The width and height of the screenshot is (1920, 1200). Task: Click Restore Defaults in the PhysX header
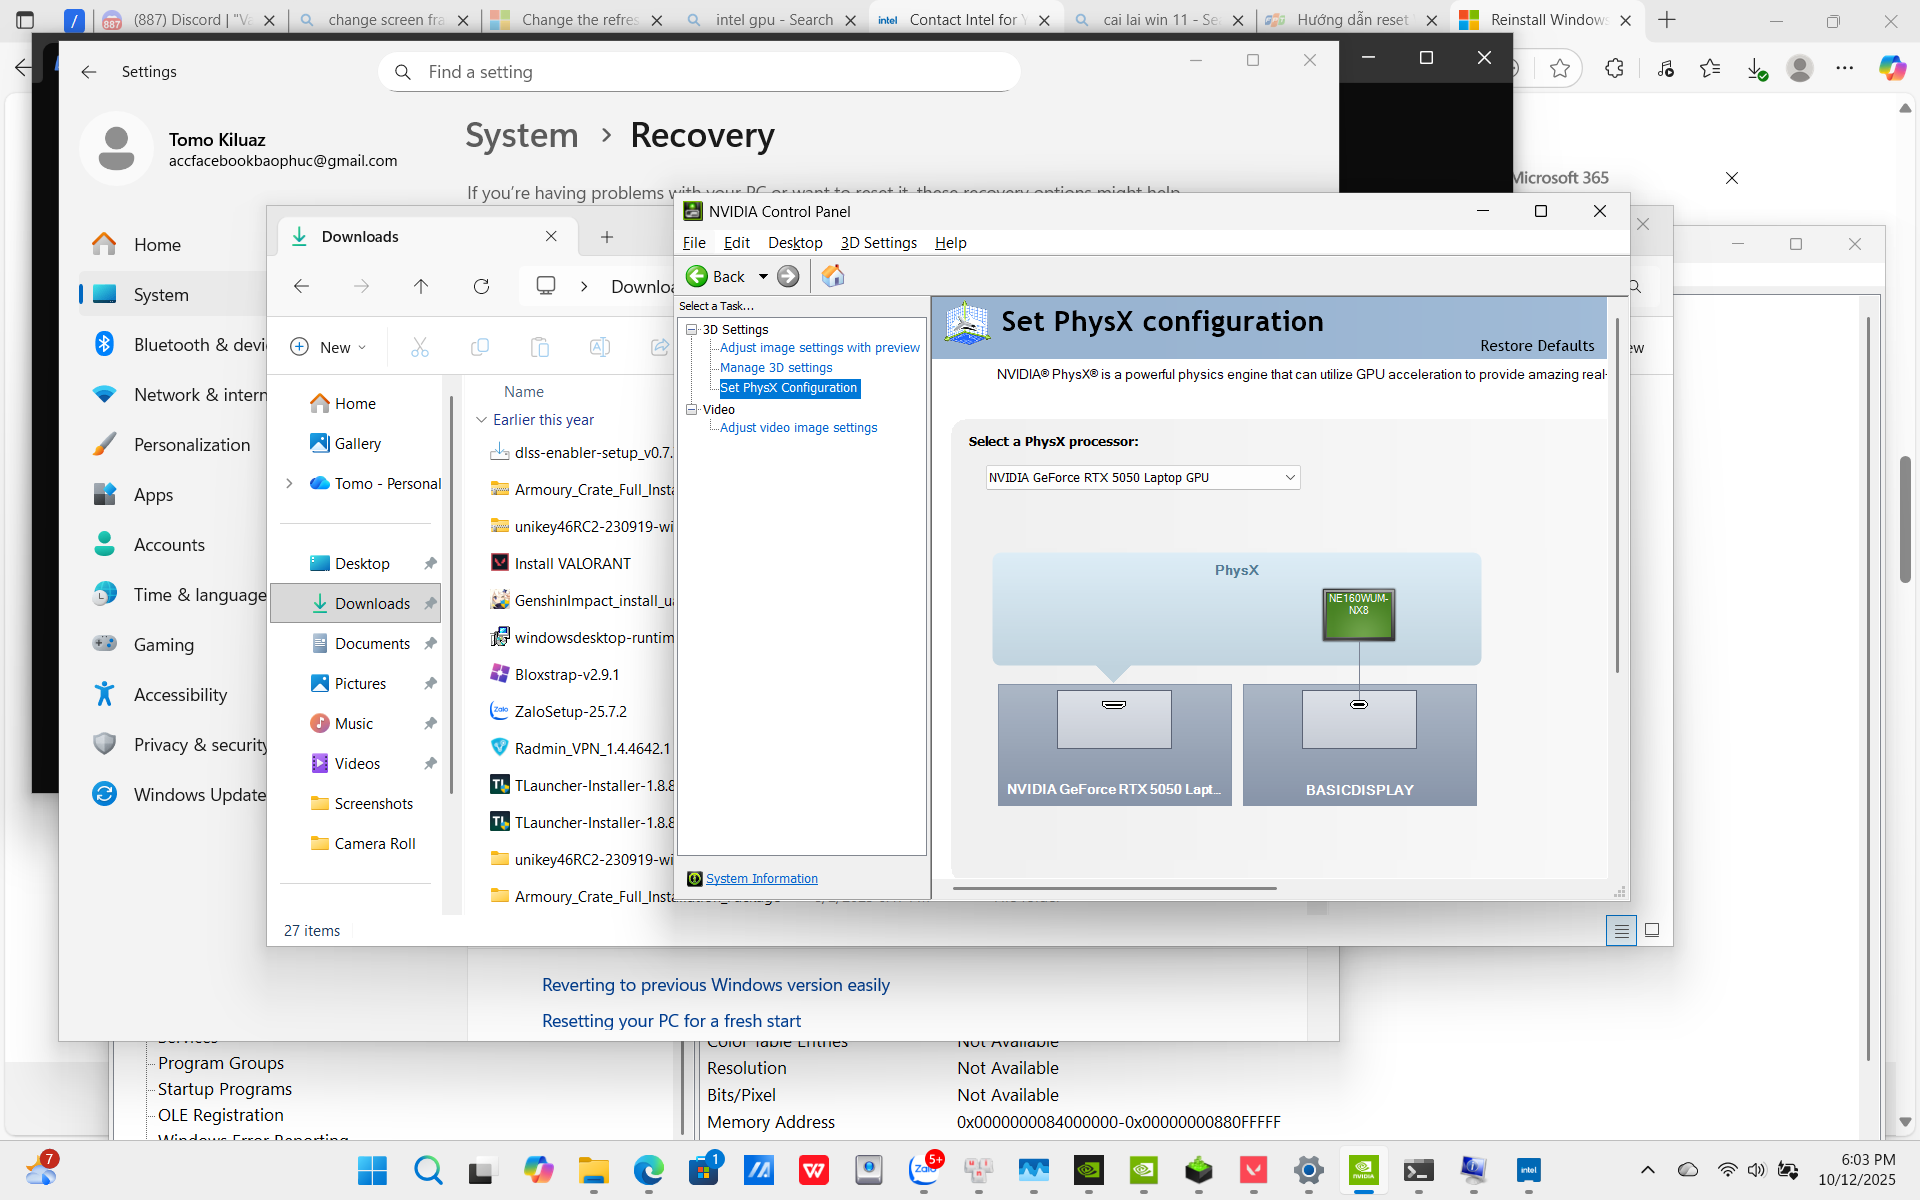1537,346
